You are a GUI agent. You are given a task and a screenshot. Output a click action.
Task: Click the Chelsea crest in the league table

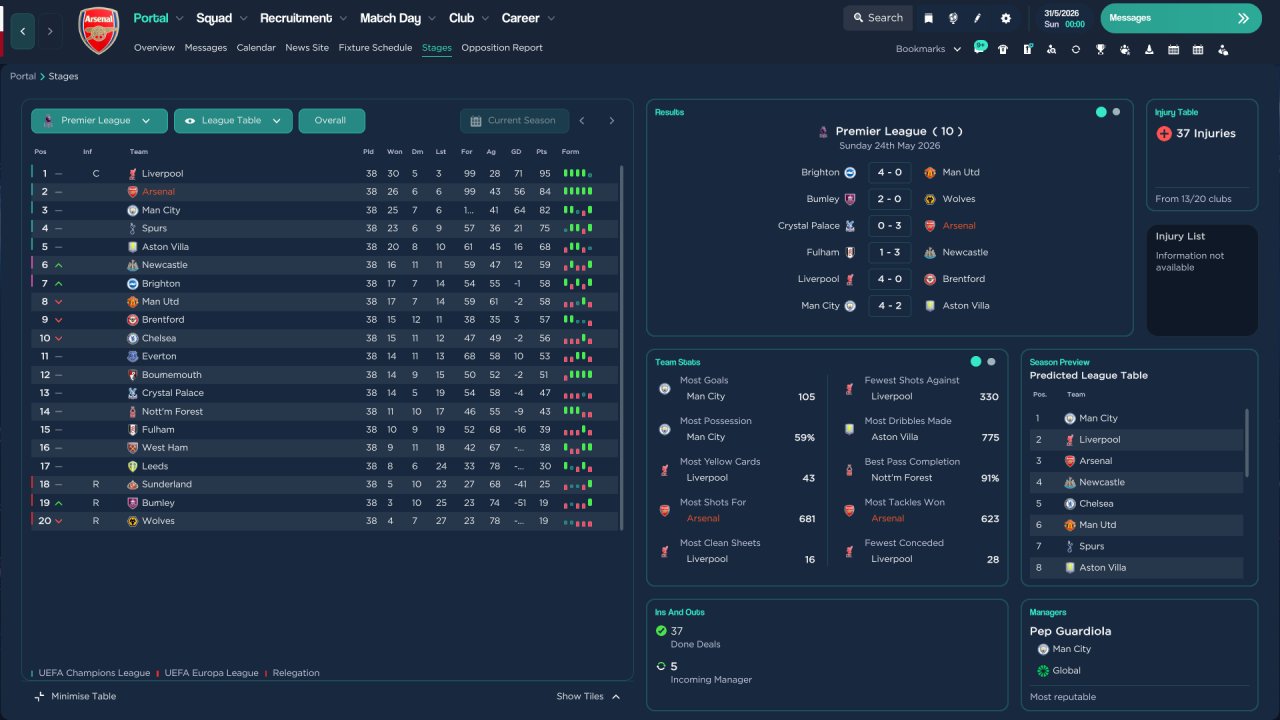[132, 338]
